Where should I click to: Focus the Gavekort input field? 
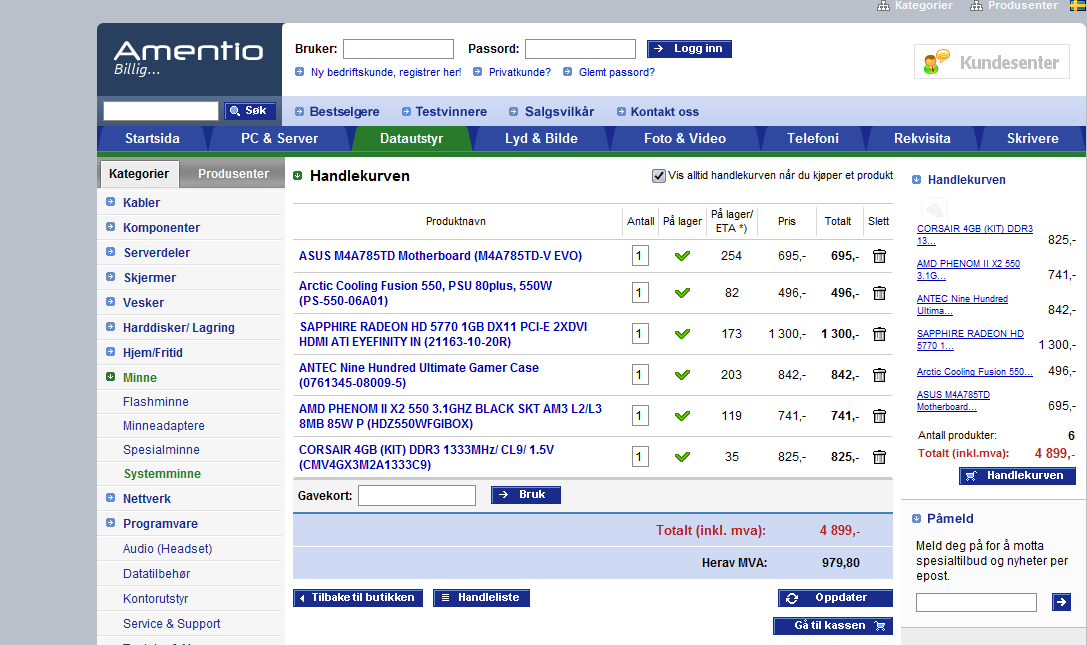(417, 495)
